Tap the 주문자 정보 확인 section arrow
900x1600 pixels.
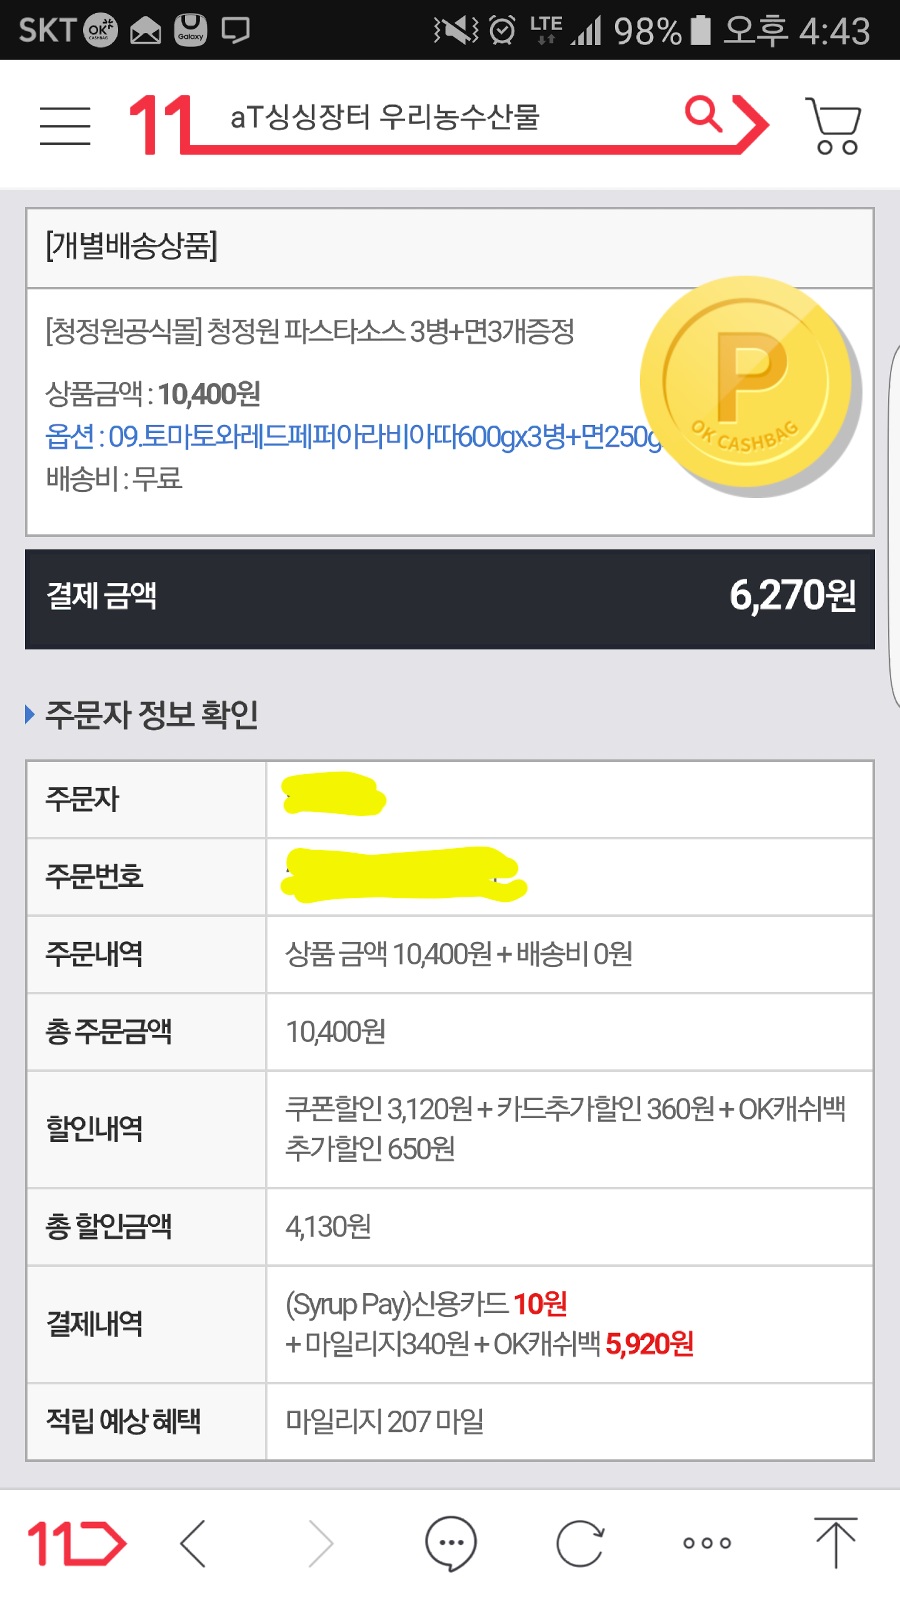(30, 714)
